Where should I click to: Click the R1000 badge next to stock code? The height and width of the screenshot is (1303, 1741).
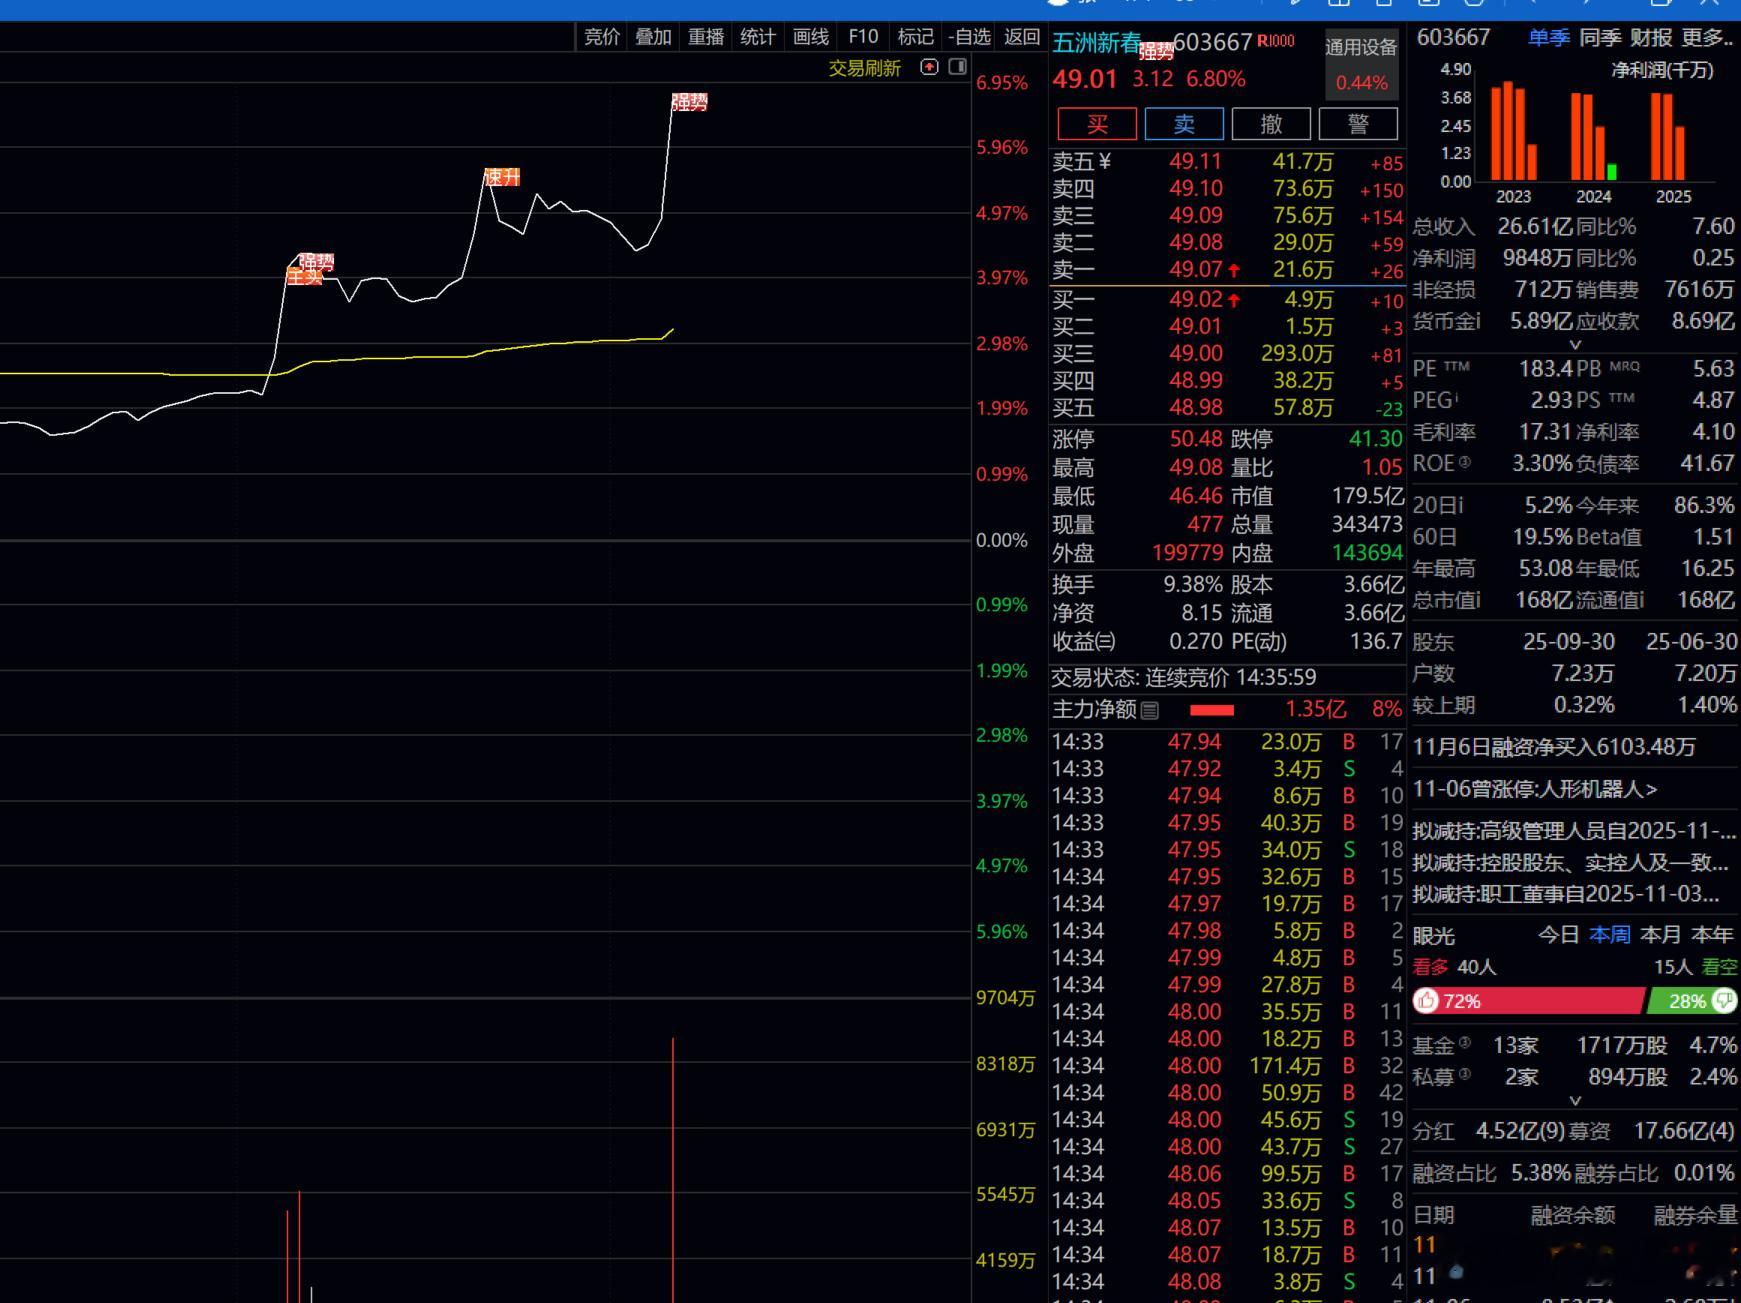click(x=1276, y=41)
